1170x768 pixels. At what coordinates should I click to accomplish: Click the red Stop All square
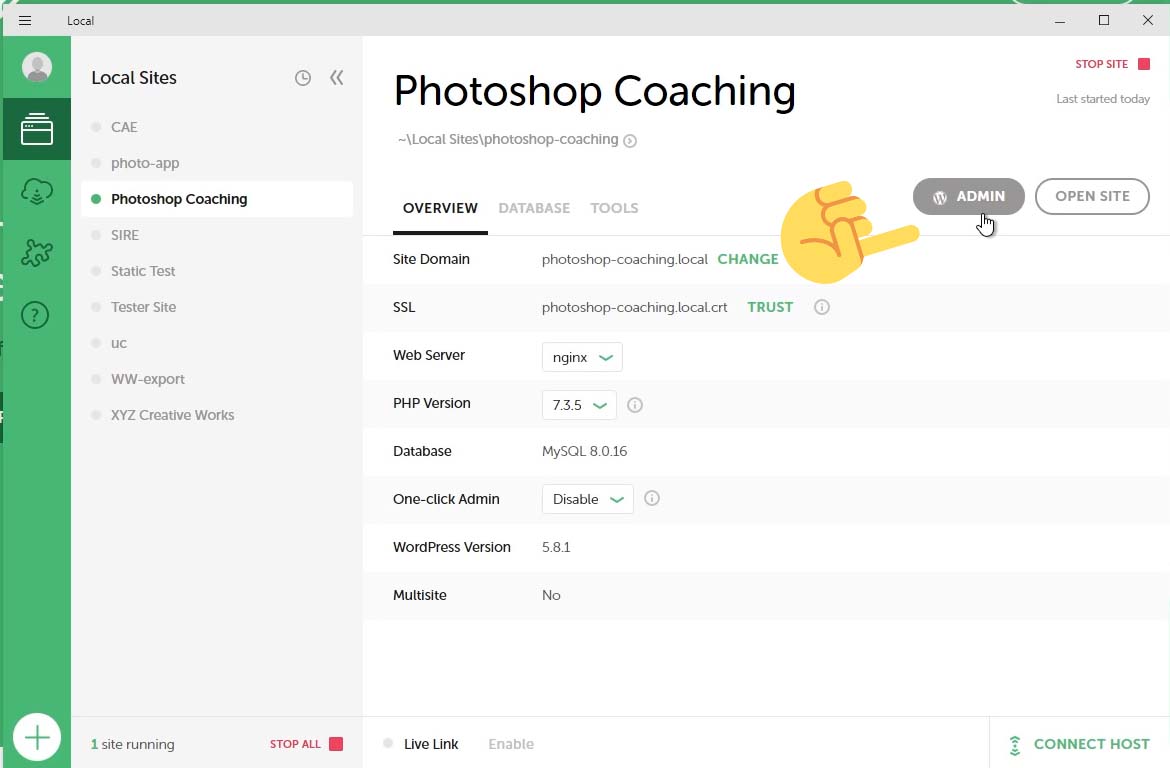(336, 744)
